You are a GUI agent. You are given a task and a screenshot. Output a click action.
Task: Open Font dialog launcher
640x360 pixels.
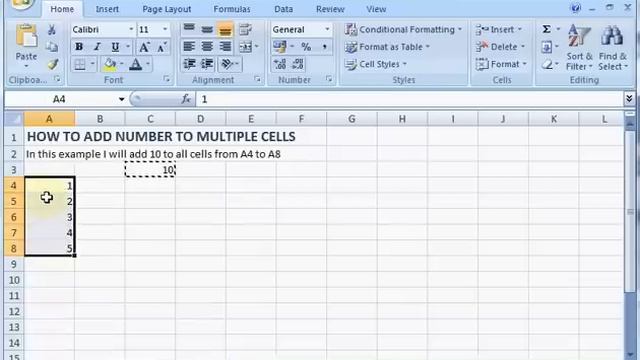coord(167,79)
